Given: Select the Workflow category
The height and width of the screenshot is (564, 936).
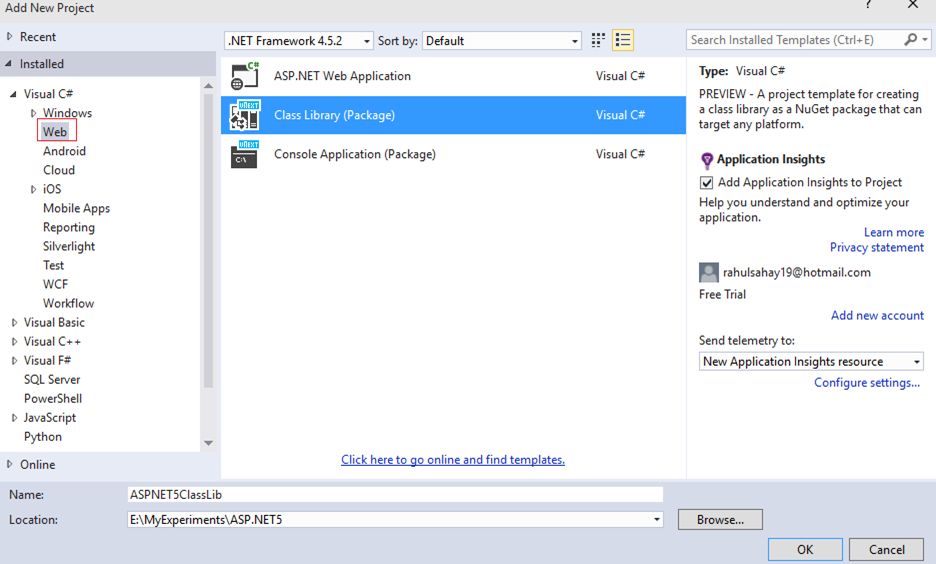Looking at the screenshot, I should (69, 303).
